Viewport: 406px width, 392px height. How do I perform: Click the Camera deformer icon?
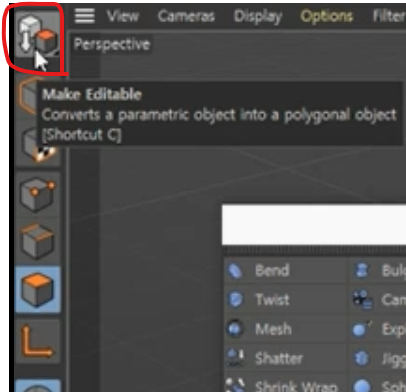(x=361, y=300)
